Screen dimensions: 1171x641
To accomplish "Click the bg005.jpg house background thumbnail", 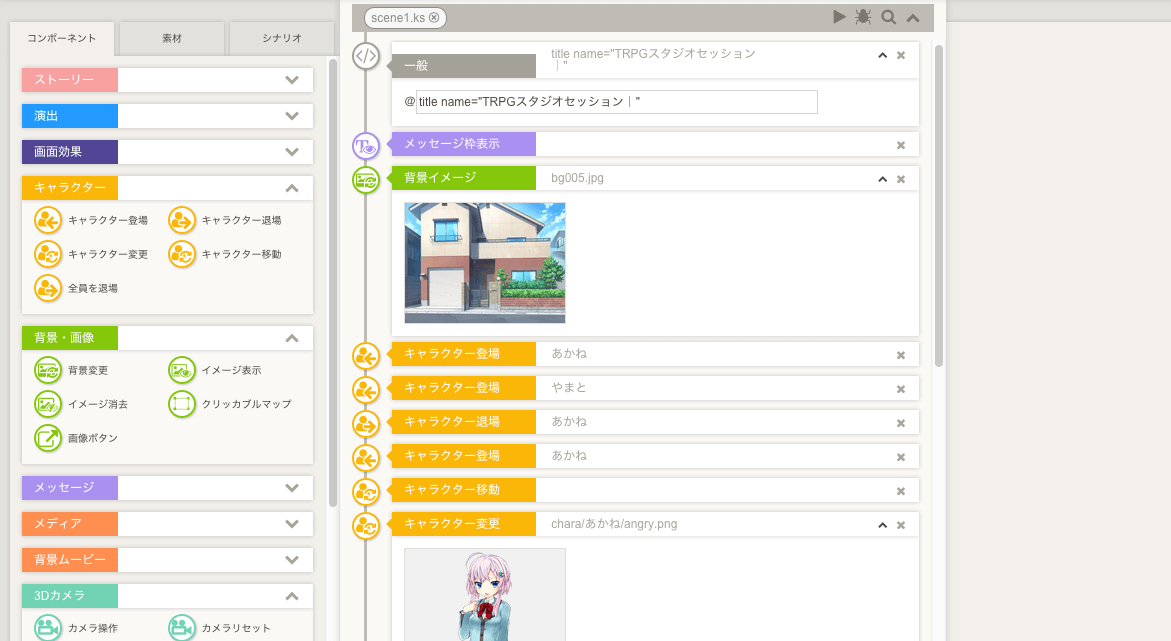I will (x=485, y=263).
